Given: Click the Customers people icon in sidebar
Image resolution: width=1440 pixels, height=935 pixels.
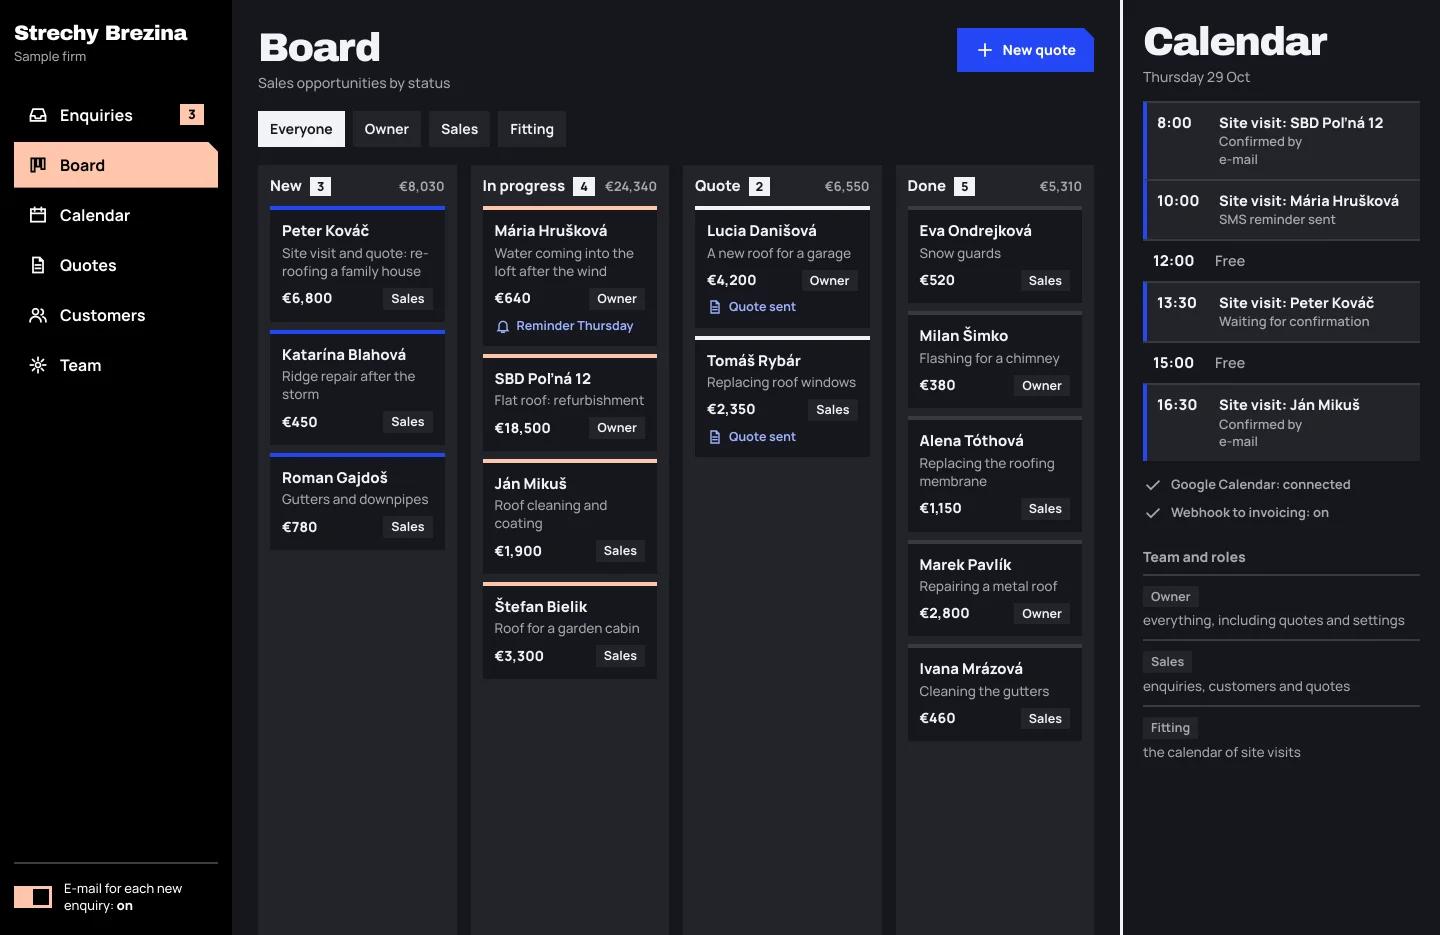Looking at the screenshot, I should click(38, 315).
